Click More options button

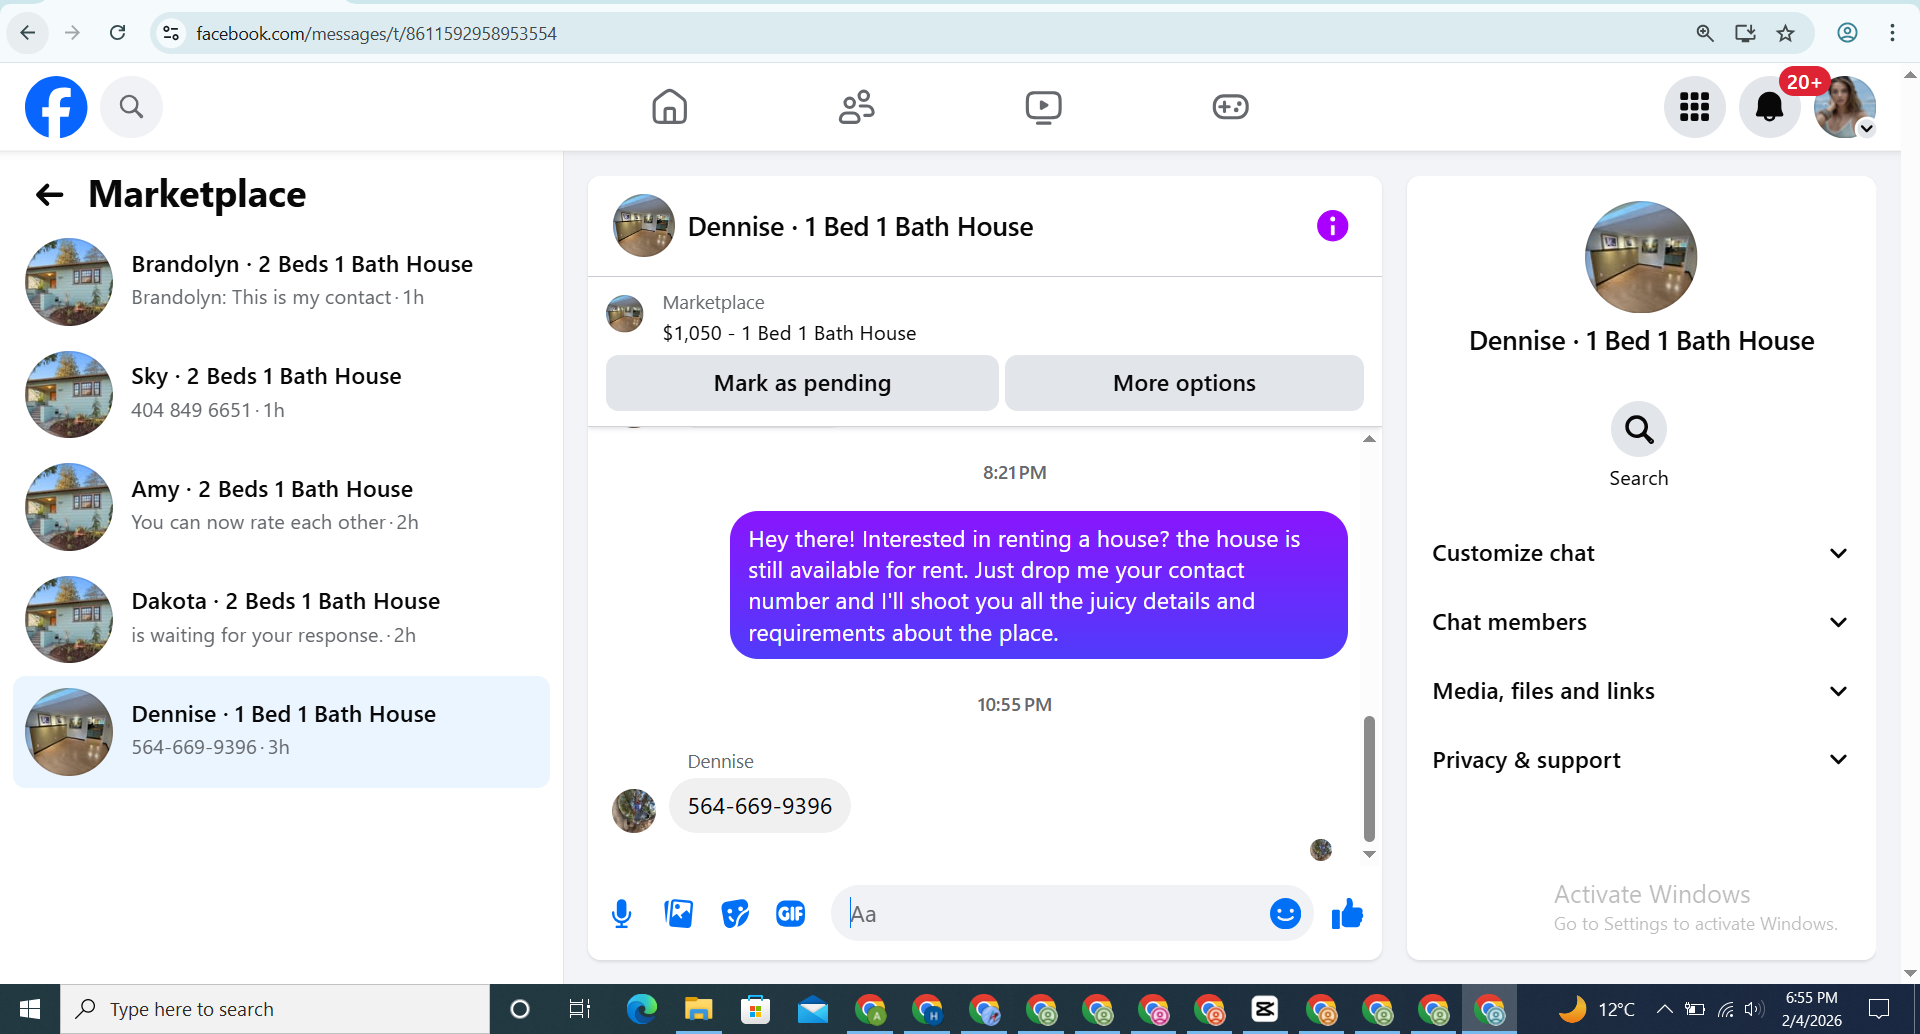(1184, 383)
